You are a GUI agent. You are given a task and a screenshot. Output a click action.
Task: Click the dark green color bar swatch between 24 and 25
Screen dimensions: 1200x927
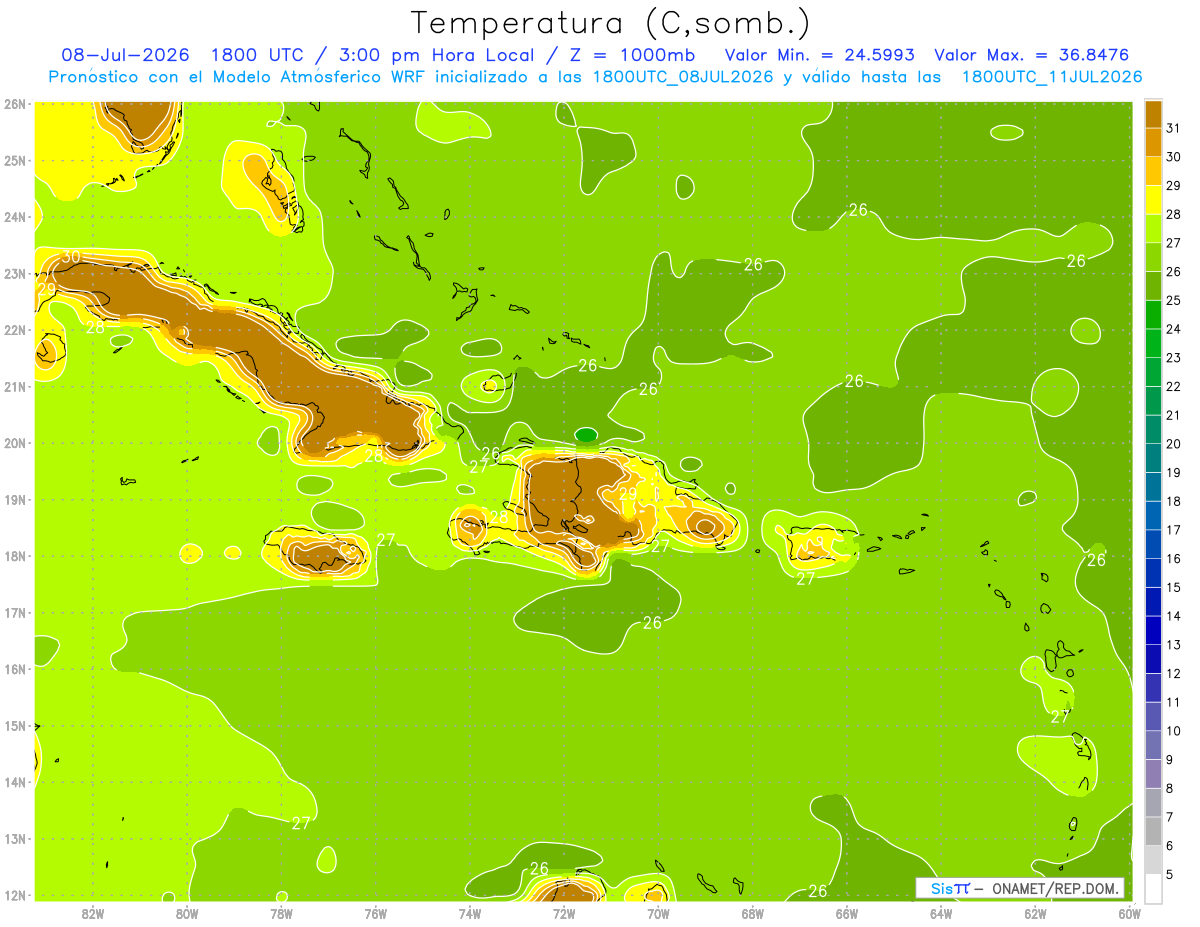point(1153,315)
